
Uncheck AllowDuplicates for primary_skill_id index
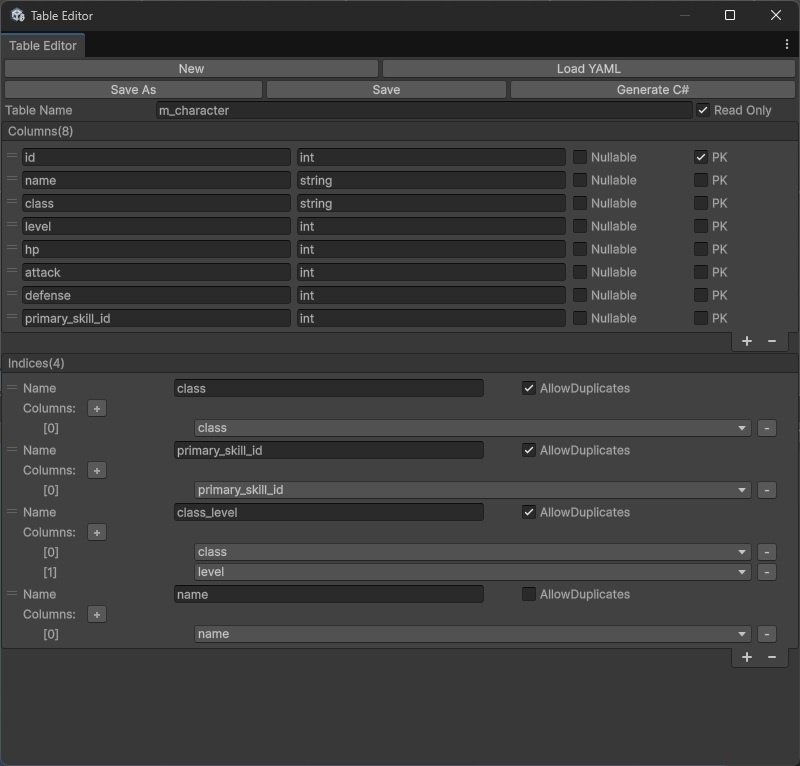click(529, 450)
